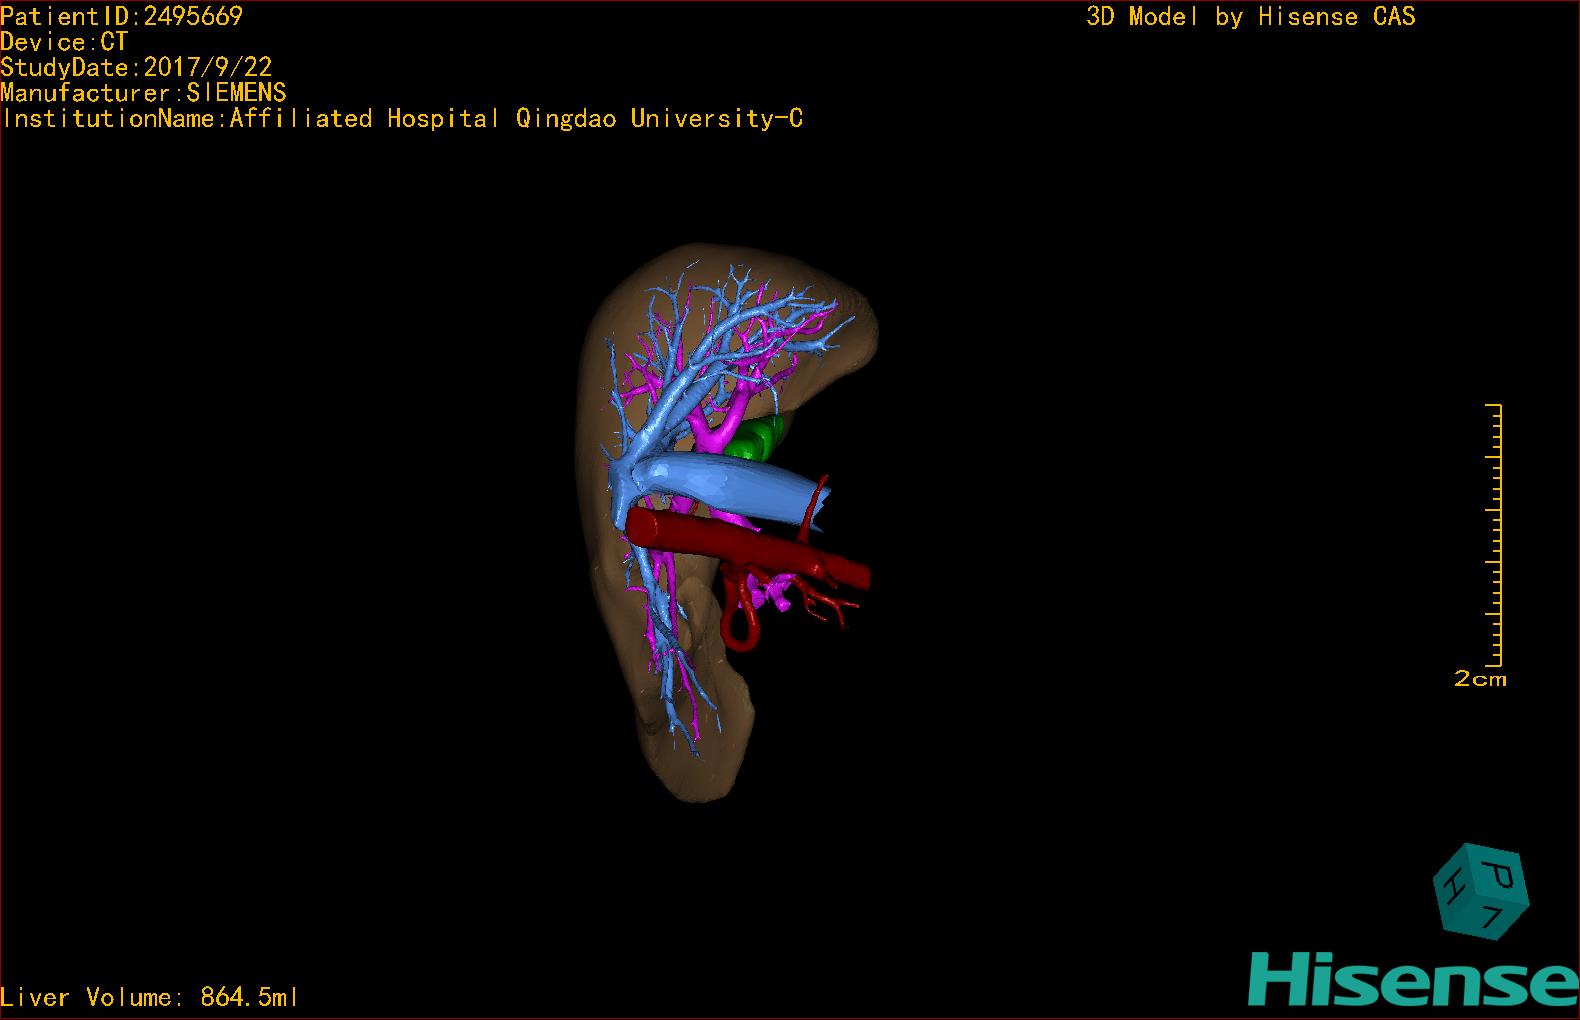The height and width of the screenshot is (1020, 1580).
Task: Click the StudyDate:2017/9/22 text
Action: (136, 67)
